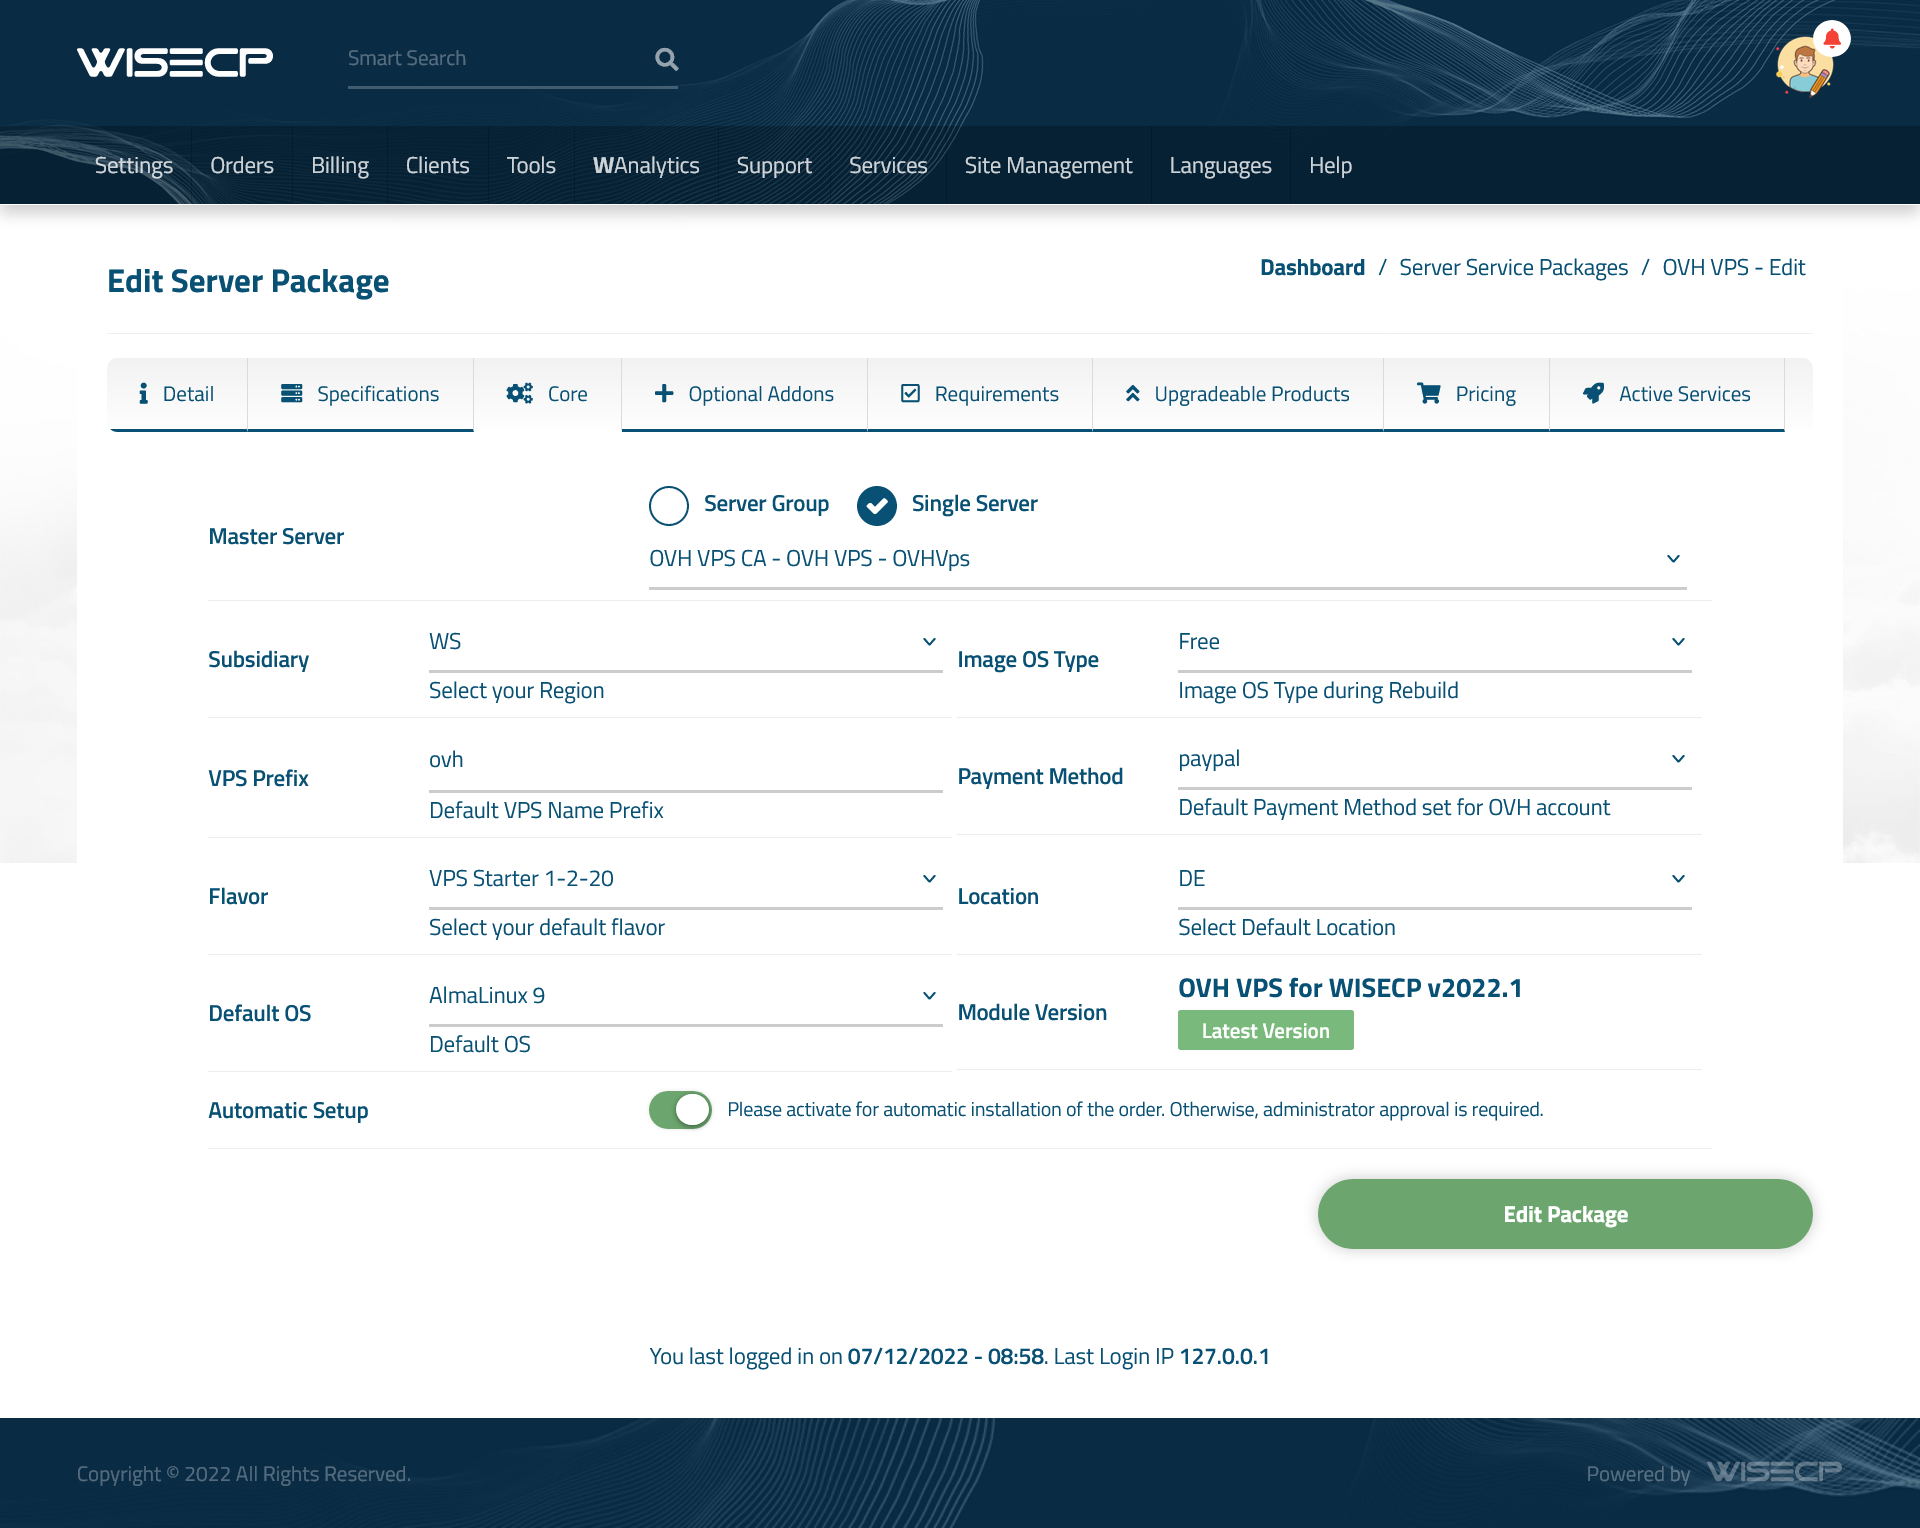Open the Site Management menu

[1048, 165]
